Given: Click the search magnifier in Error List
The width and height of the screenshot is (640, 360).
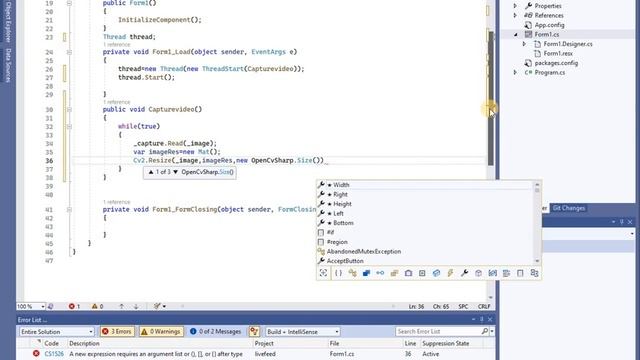Looking at the screenshot, I should pyautogui.click(x=484, y=331).
